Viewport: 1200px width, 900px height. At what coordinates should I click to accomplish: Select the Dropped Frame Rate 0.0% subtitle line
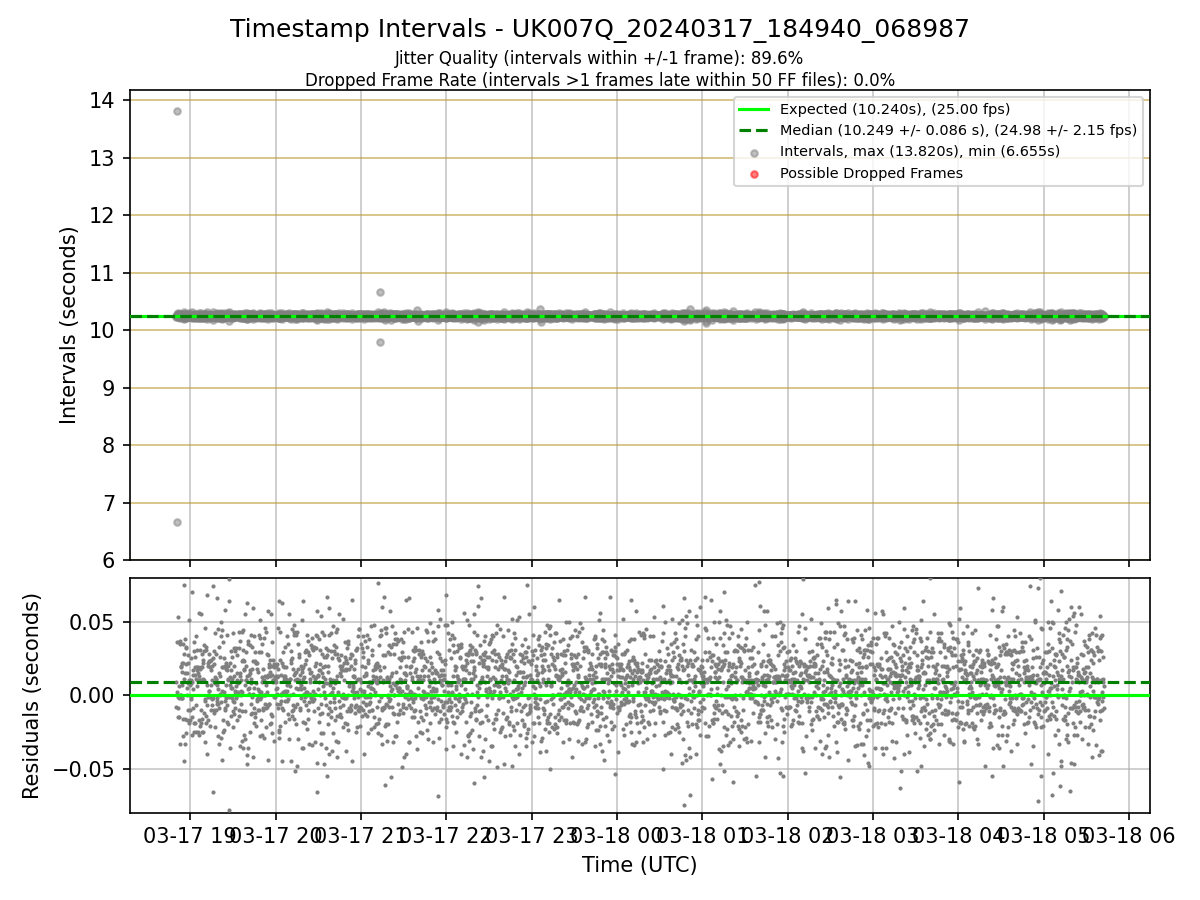(x=599, y=80)
